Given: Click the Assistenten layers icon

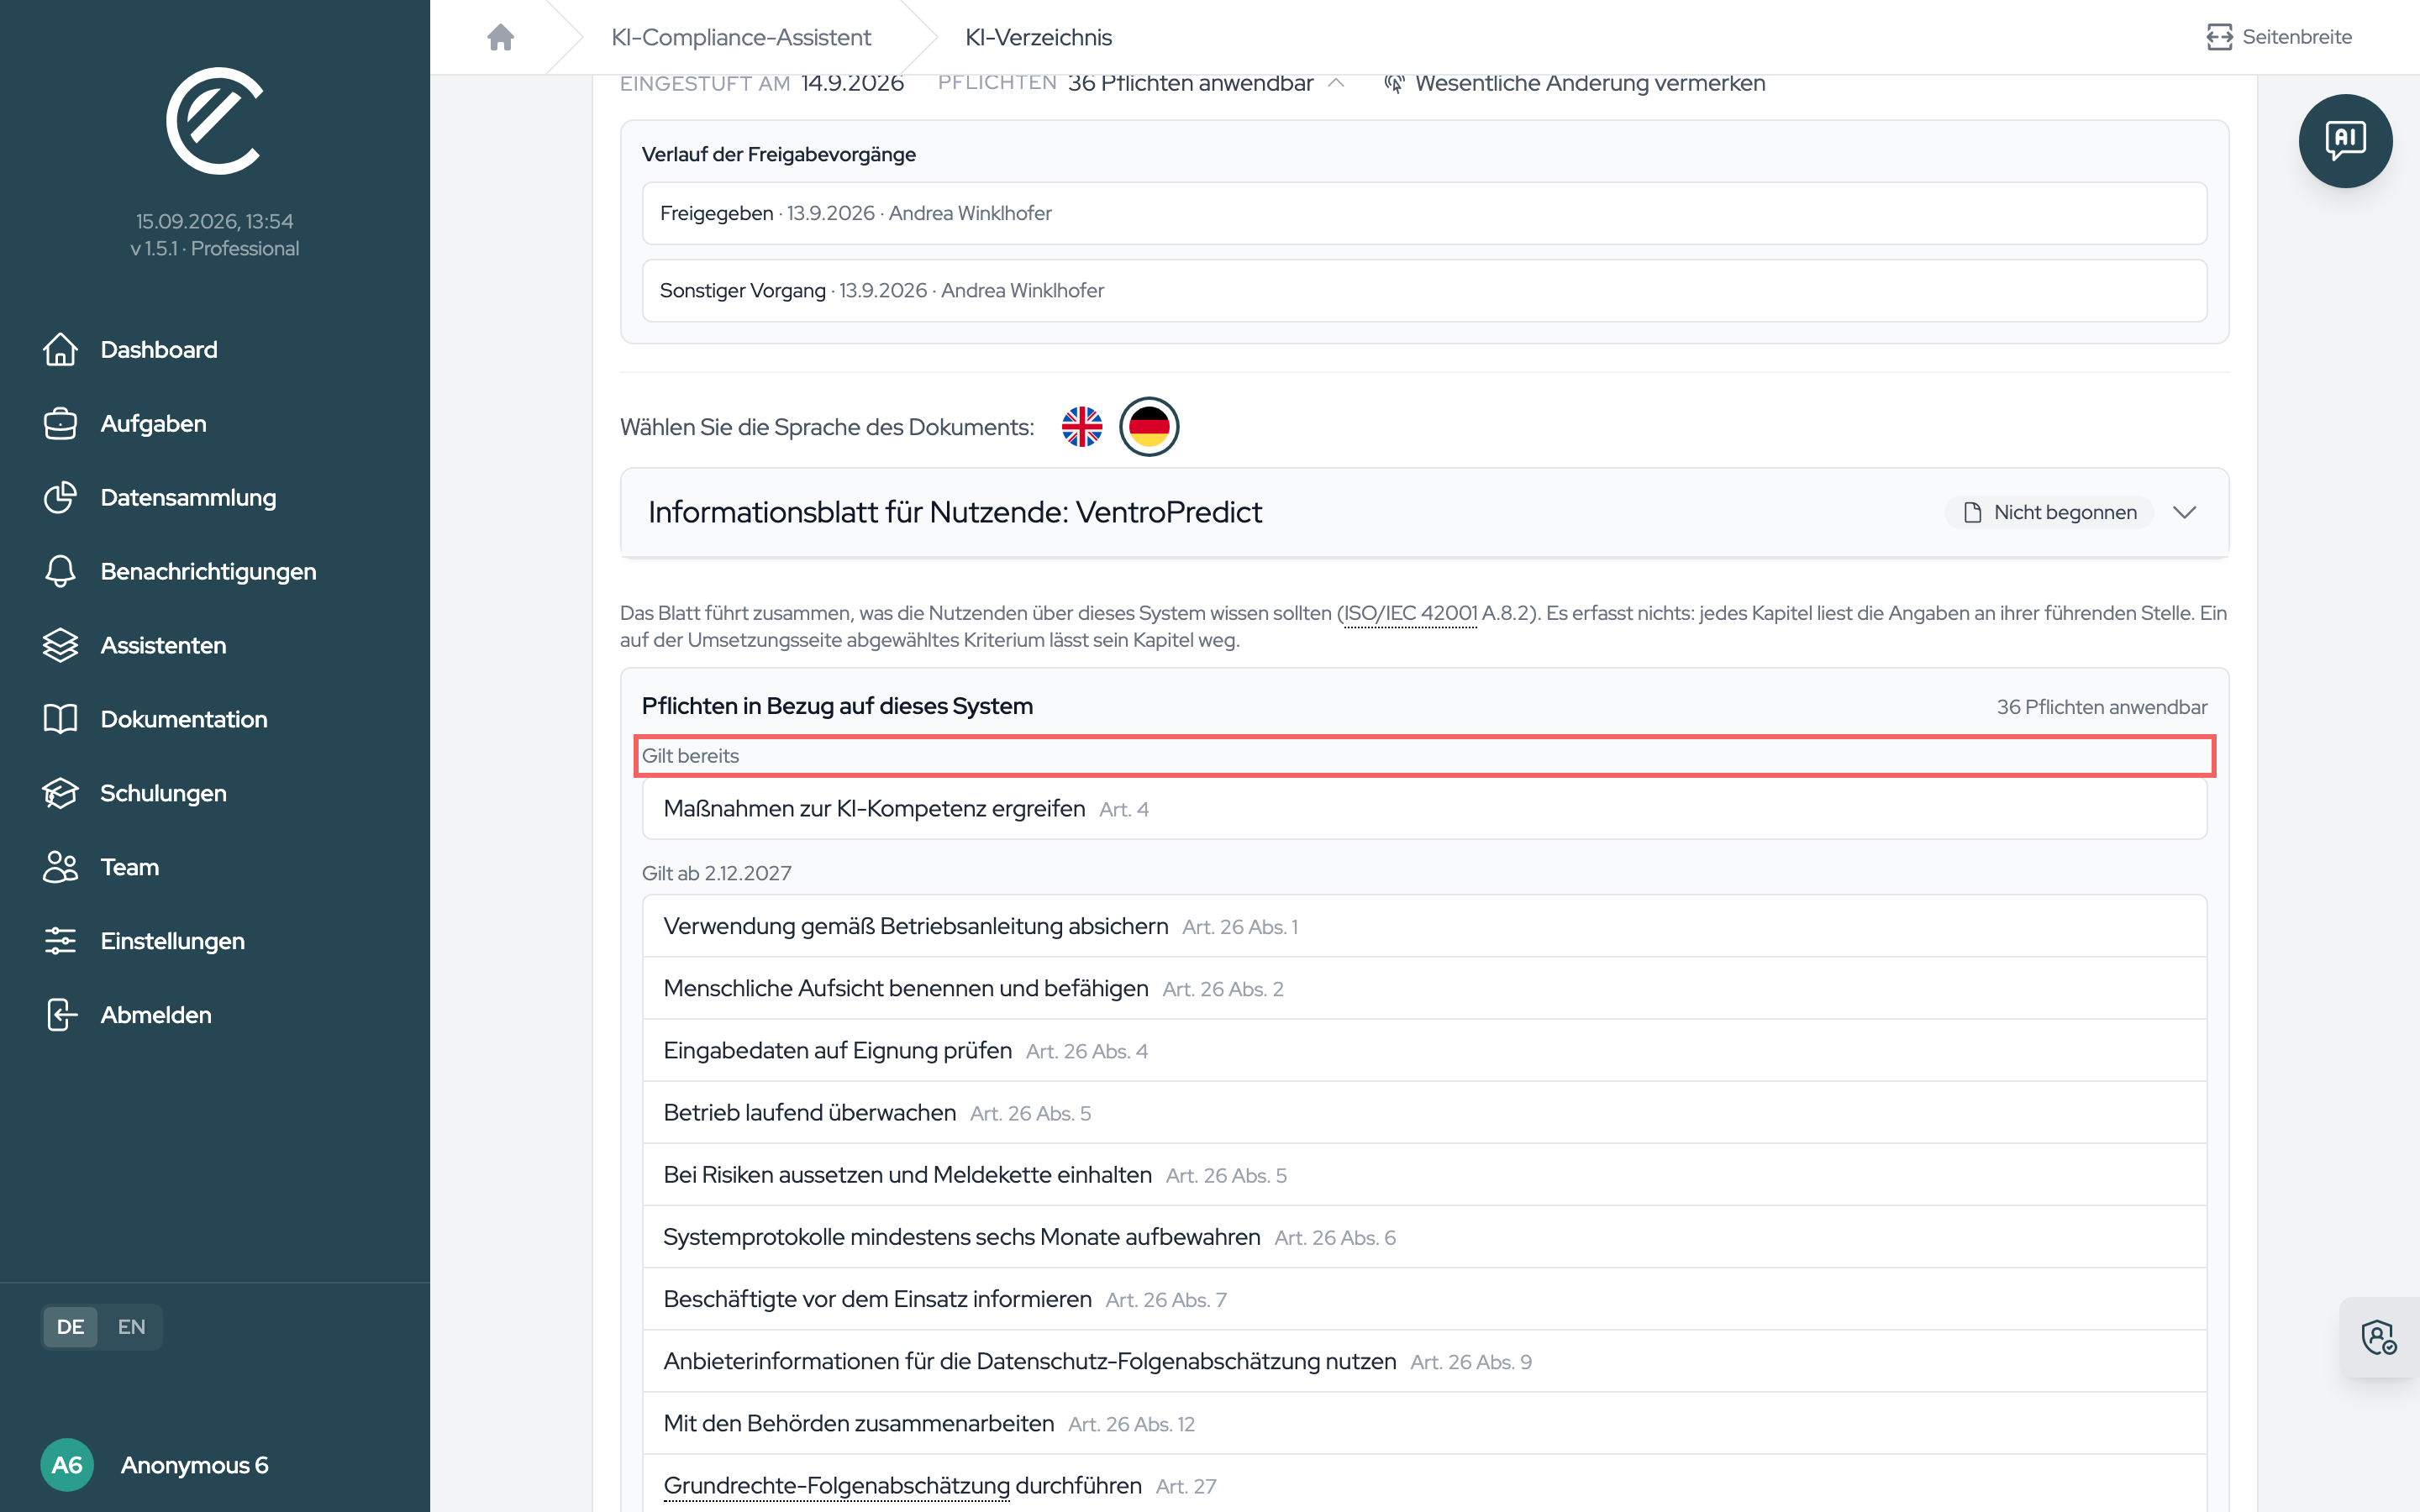Looking at the screenshot, I should tap(60, 645).
